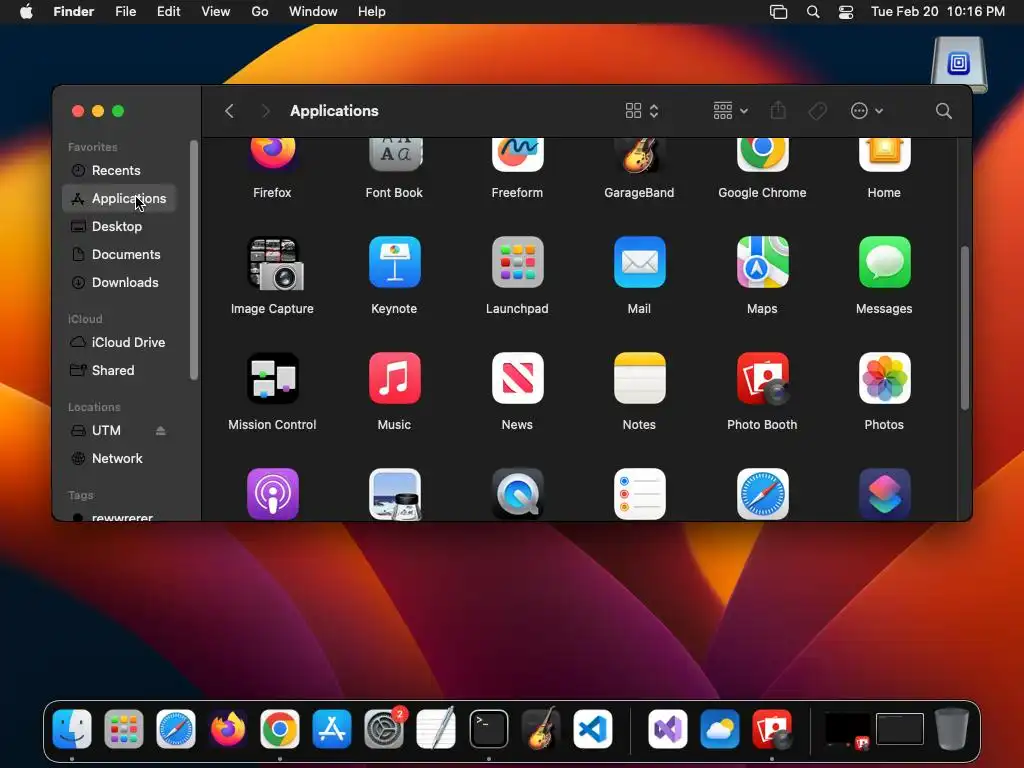This screenshot has height=768, width=1024.
Task: Open Visual Studio Code from the Dock
Action: pyautogui.click(x=593, y=729)
